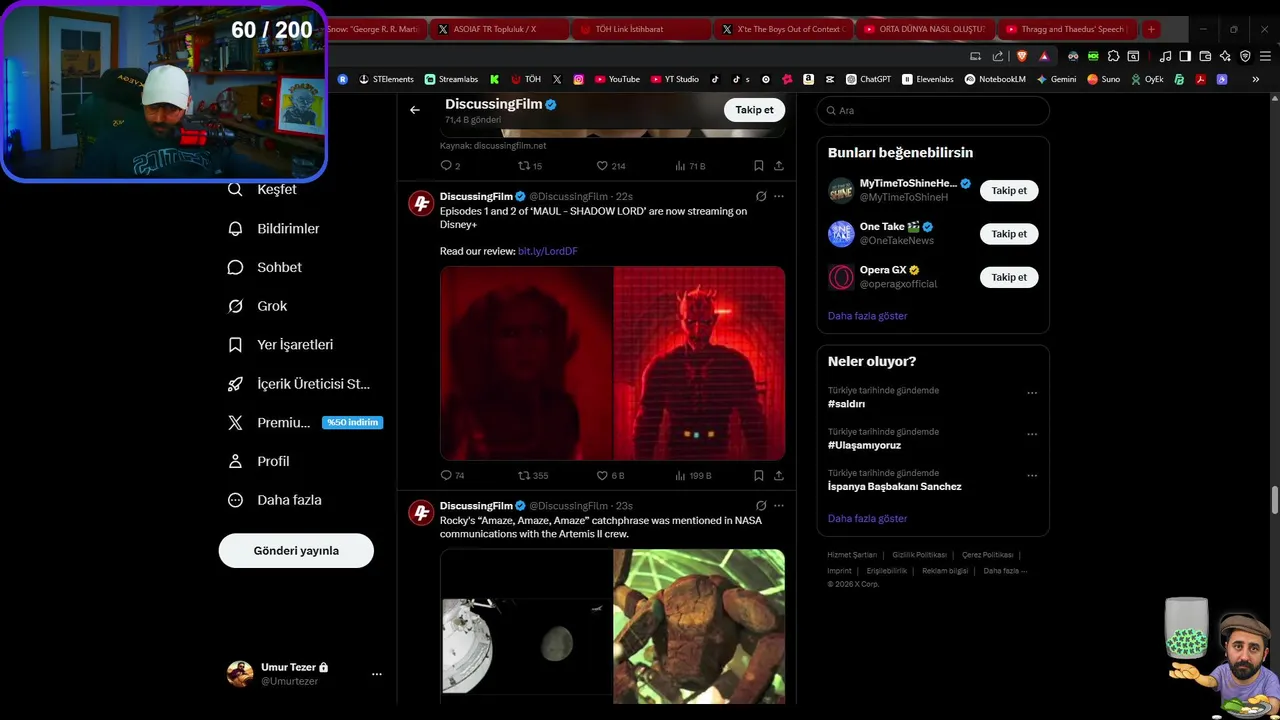Open the Umur Tezer account switcher menu
The image size is (1280, 720).
point(305,674)
